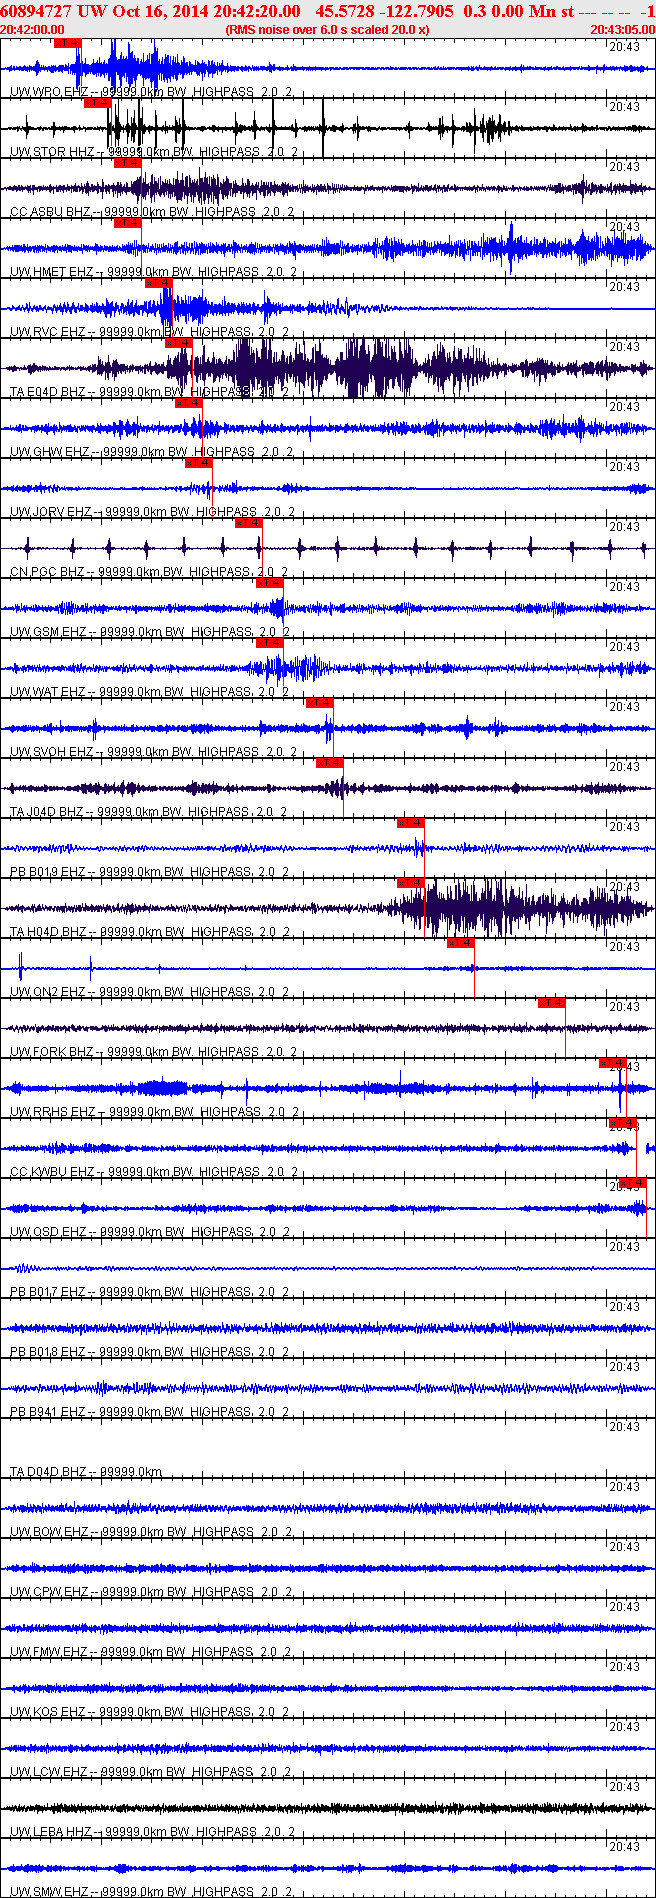Click the end time 20:43:05.00 label
The image size is (656, 1898).
622,30
